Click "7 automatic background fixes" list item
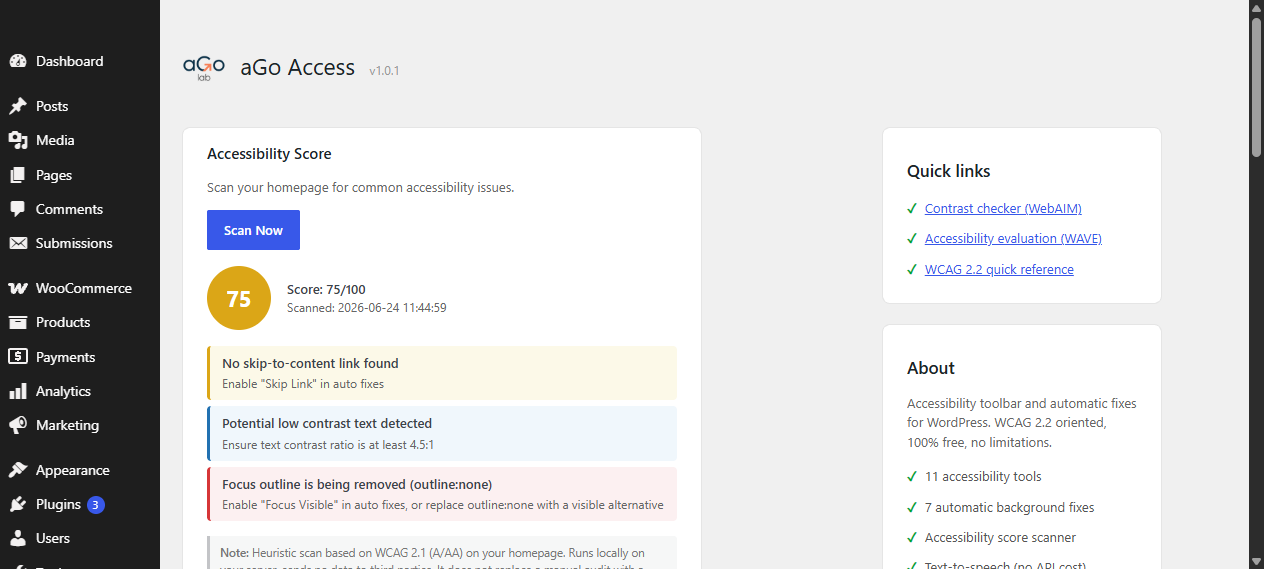Image resolution: width=1264 pixels, height=569 pixels. pos(1010,508)
